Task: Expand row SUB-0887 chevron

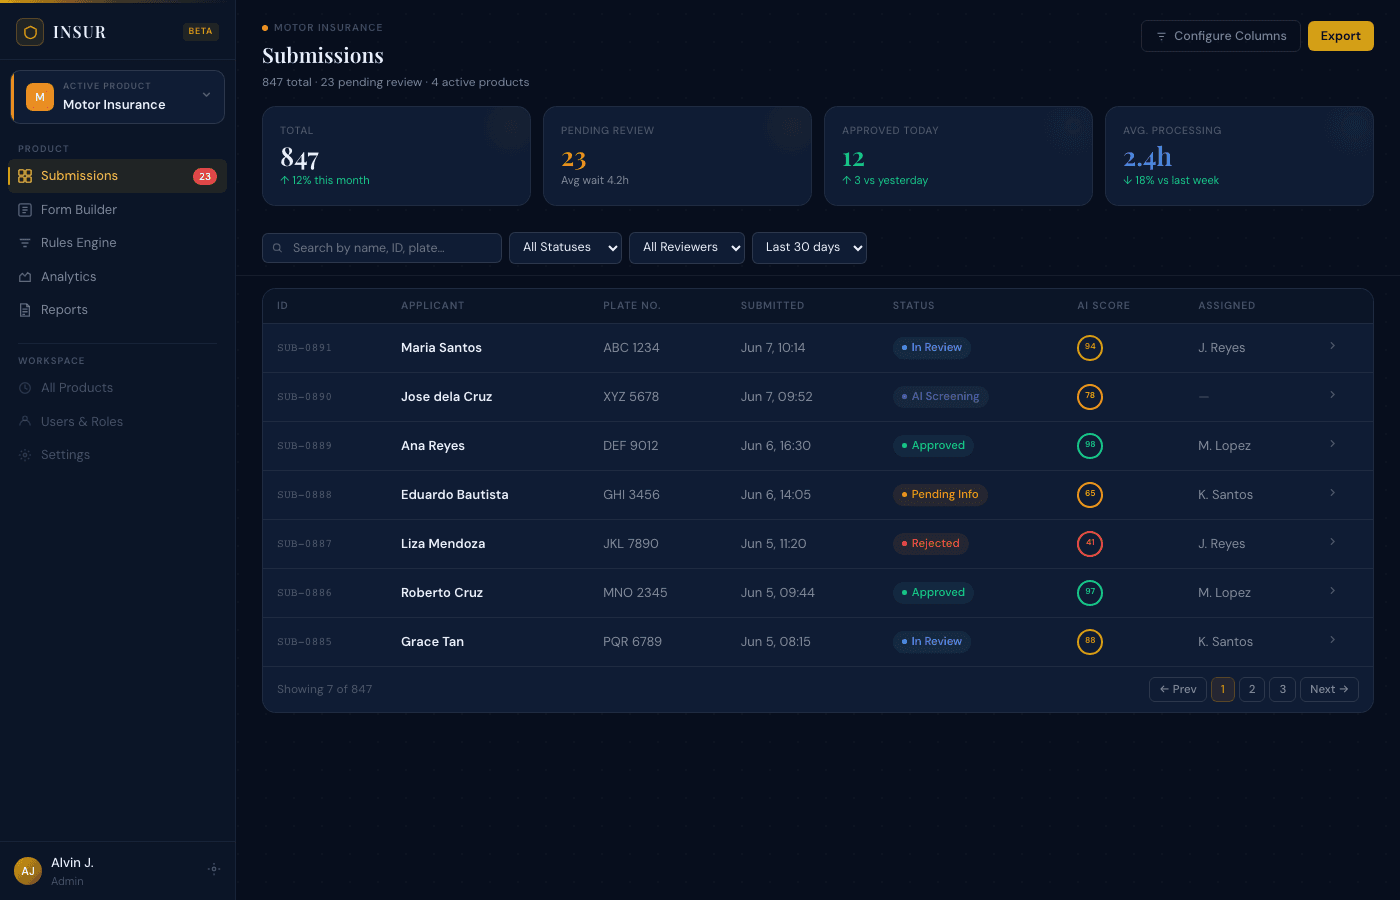Action: click(x=1332, y=542)
